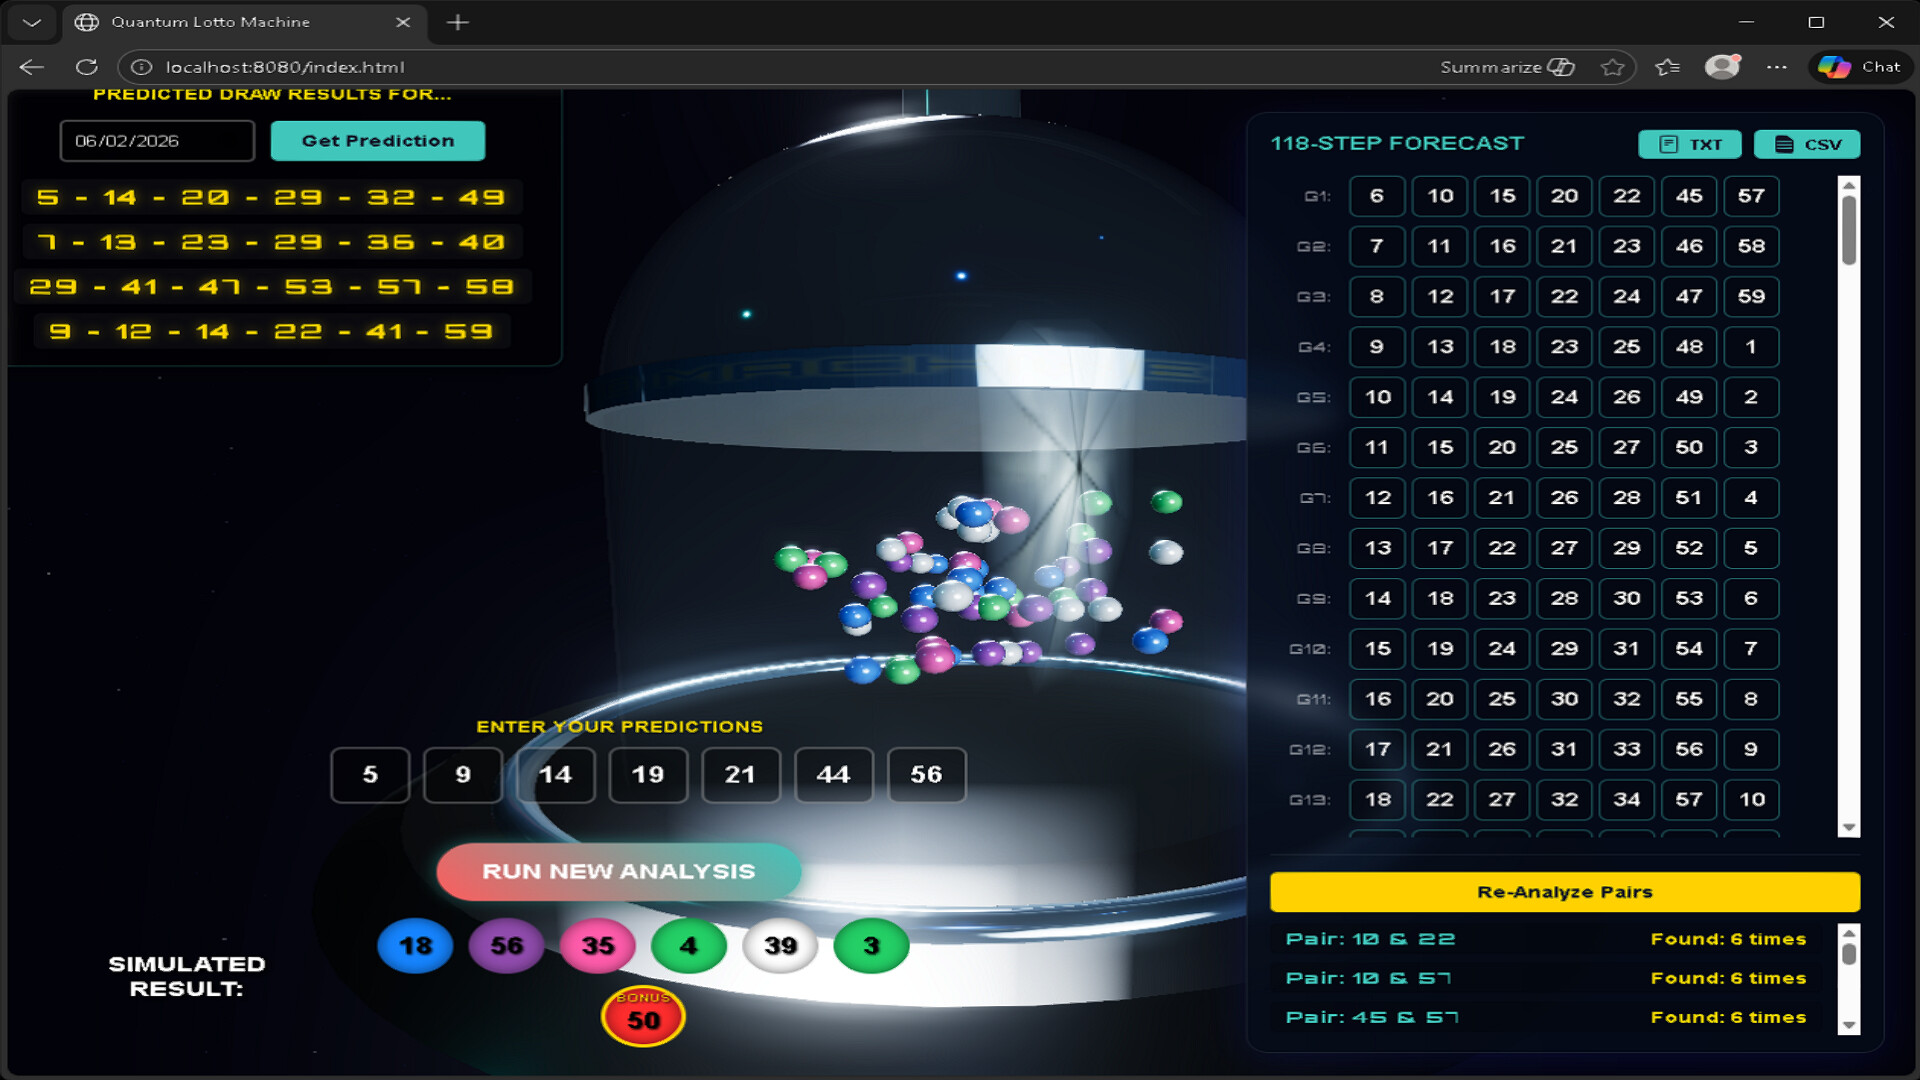Open a new browser tab

coord(458,21)
